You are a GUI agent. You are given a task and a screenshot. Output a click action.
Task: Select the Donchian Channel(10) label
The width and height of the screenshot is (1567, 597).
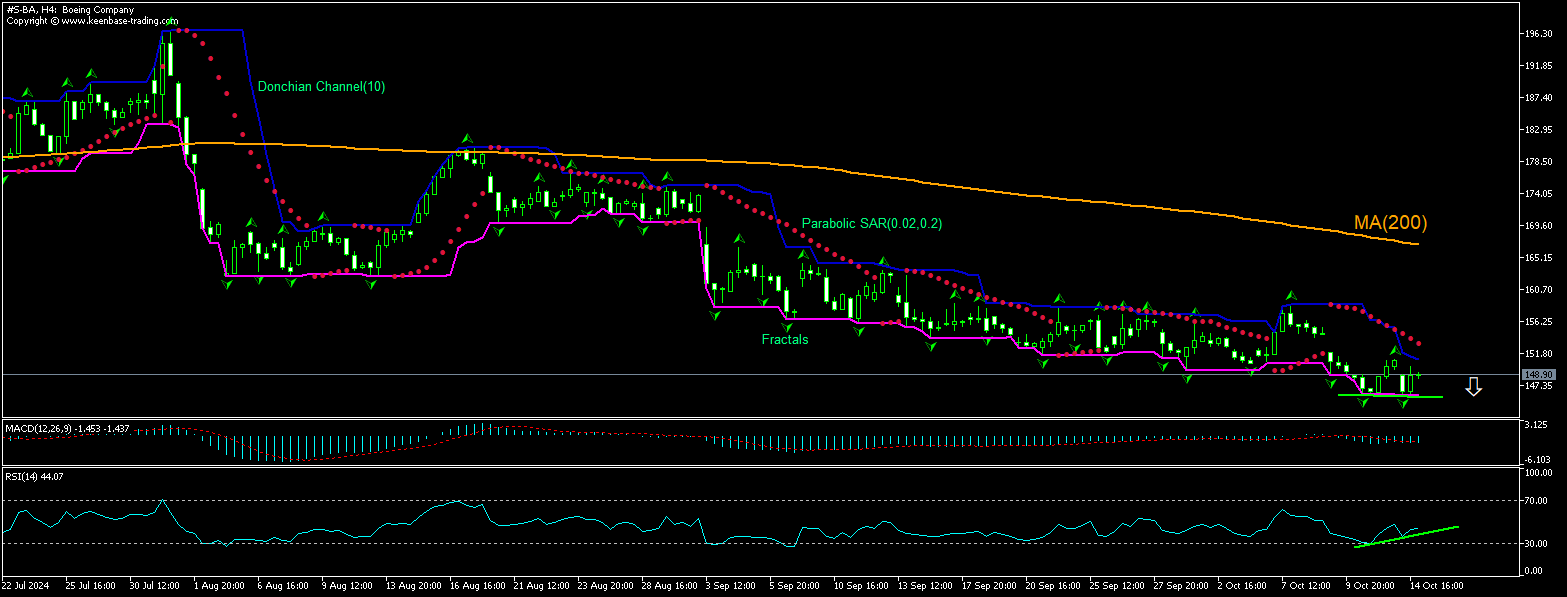[321, 87]
